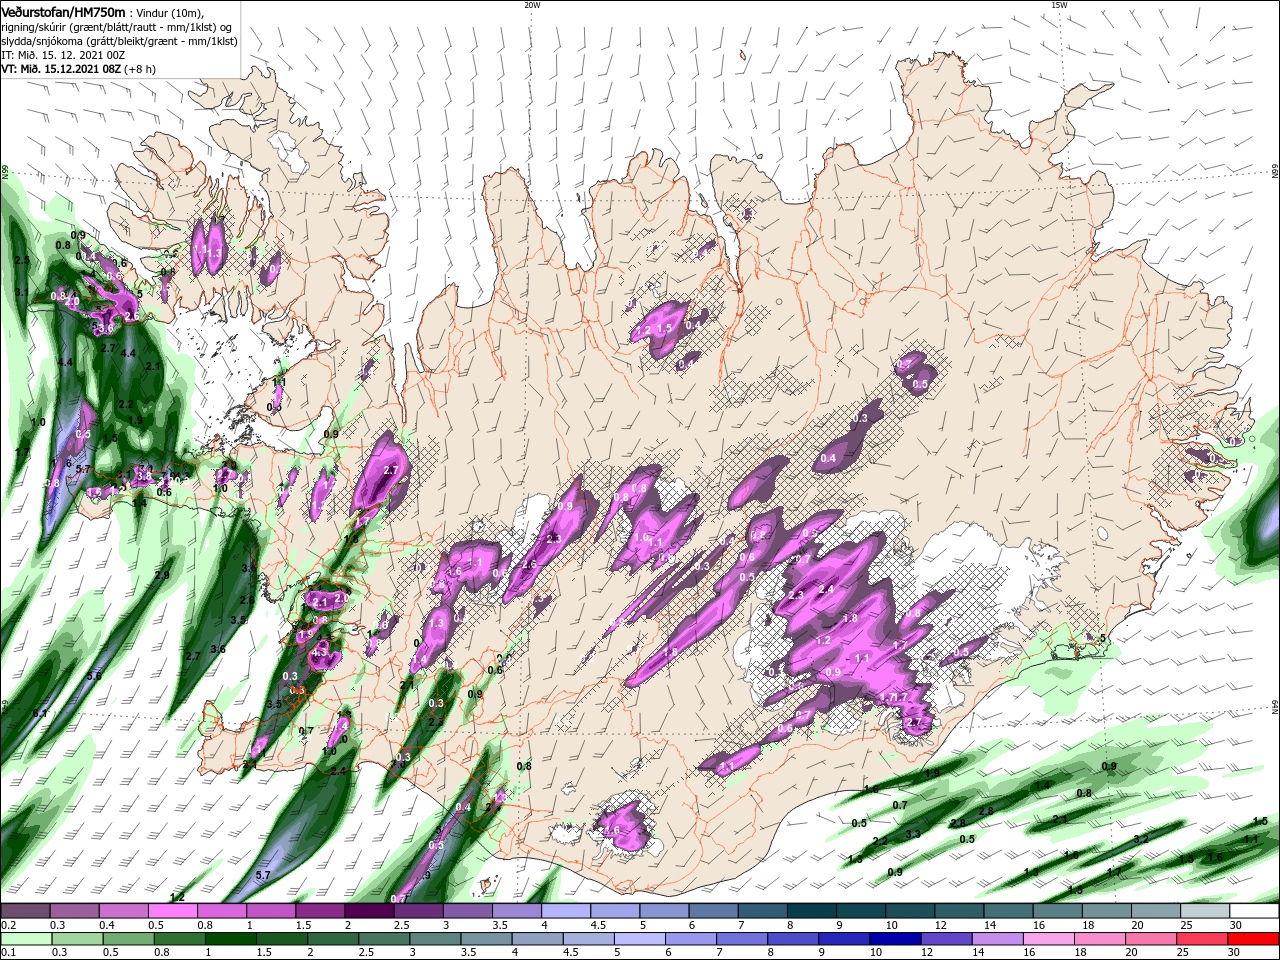1280x960 pixels.
Task: Click the red swatch ending the rain scale
Action: [1254, 939]
